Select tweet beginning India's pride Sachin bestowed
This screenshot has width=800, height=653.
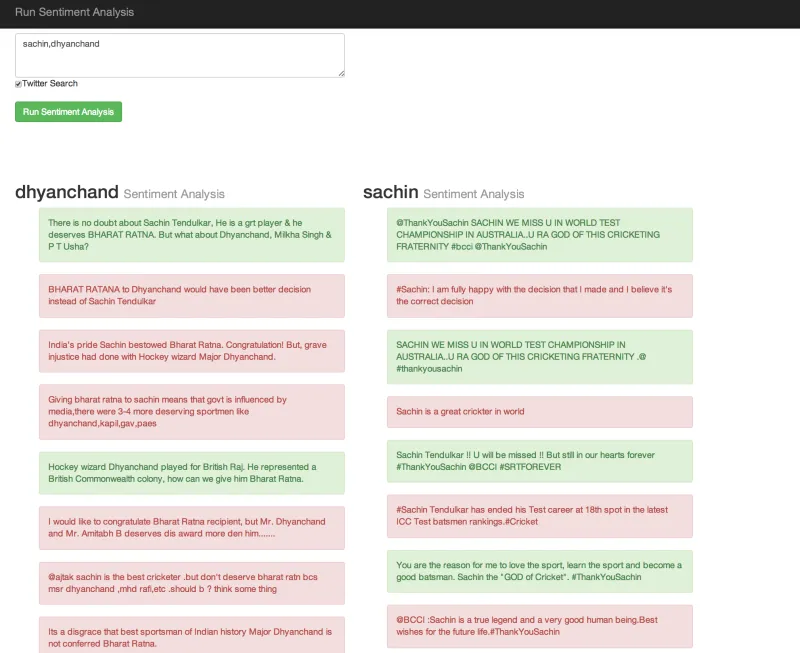point(192,351)
